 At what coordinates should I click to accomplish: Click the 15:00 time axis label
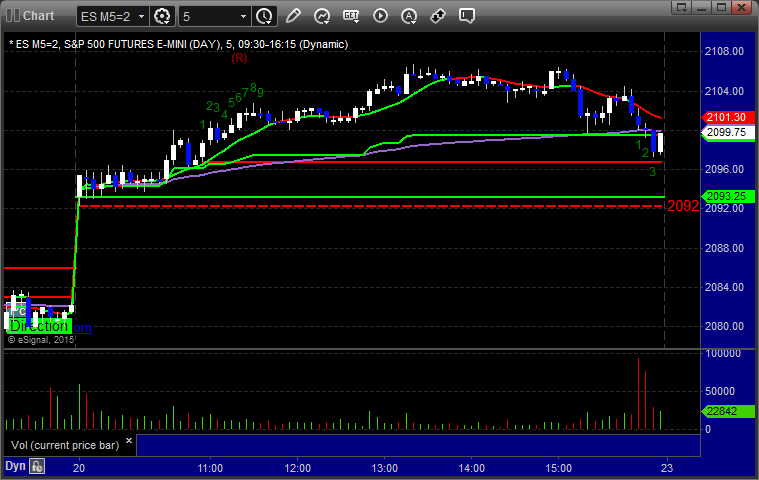pos(559,468)
